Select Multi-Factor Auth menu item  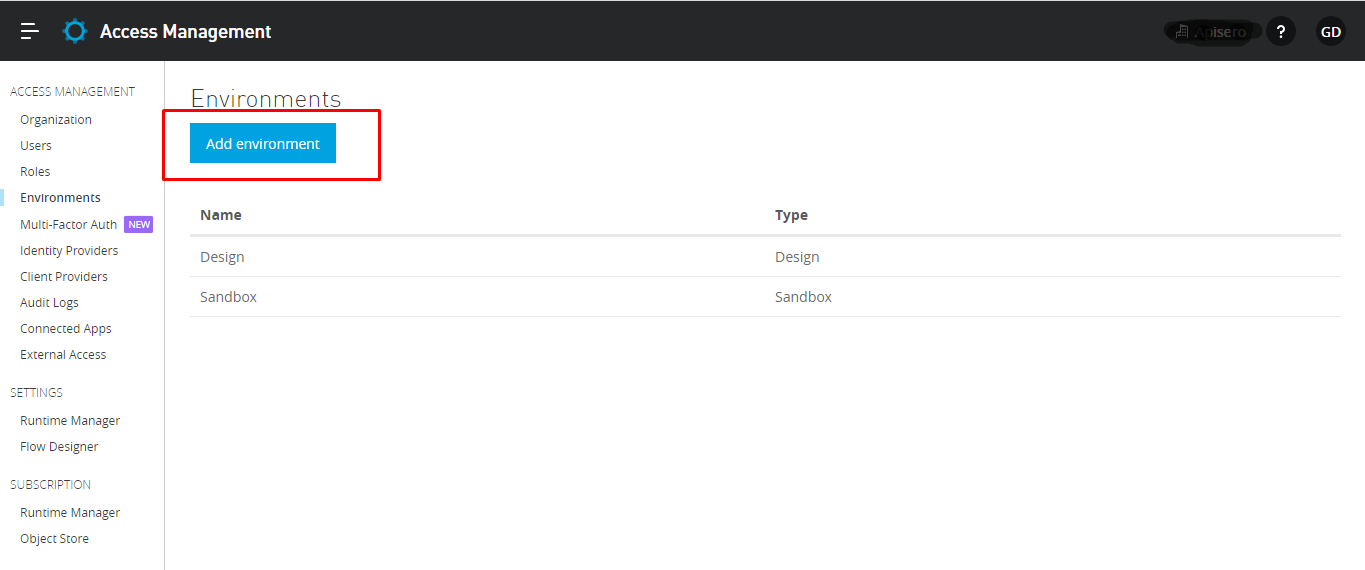[69, 224]
